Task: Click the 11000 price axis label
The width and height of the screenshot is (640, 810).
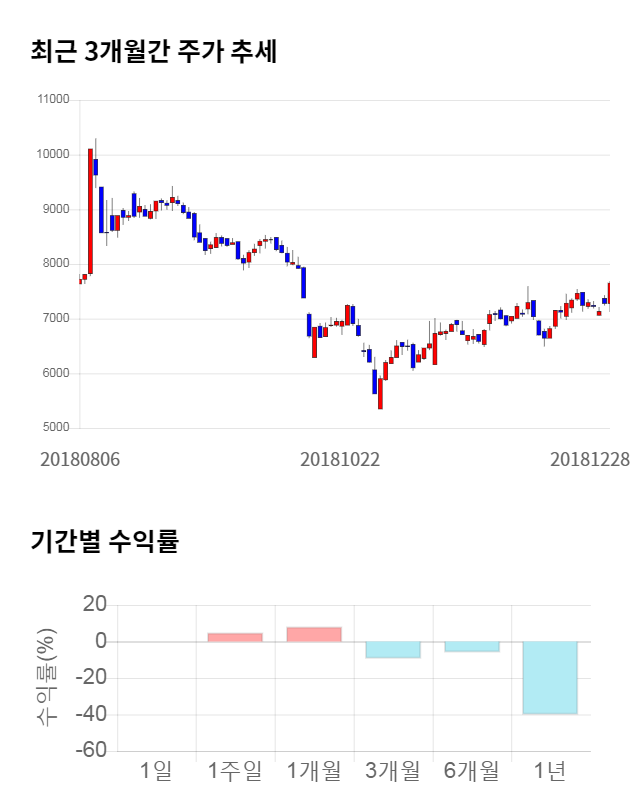Action: [x=52, y=100]
